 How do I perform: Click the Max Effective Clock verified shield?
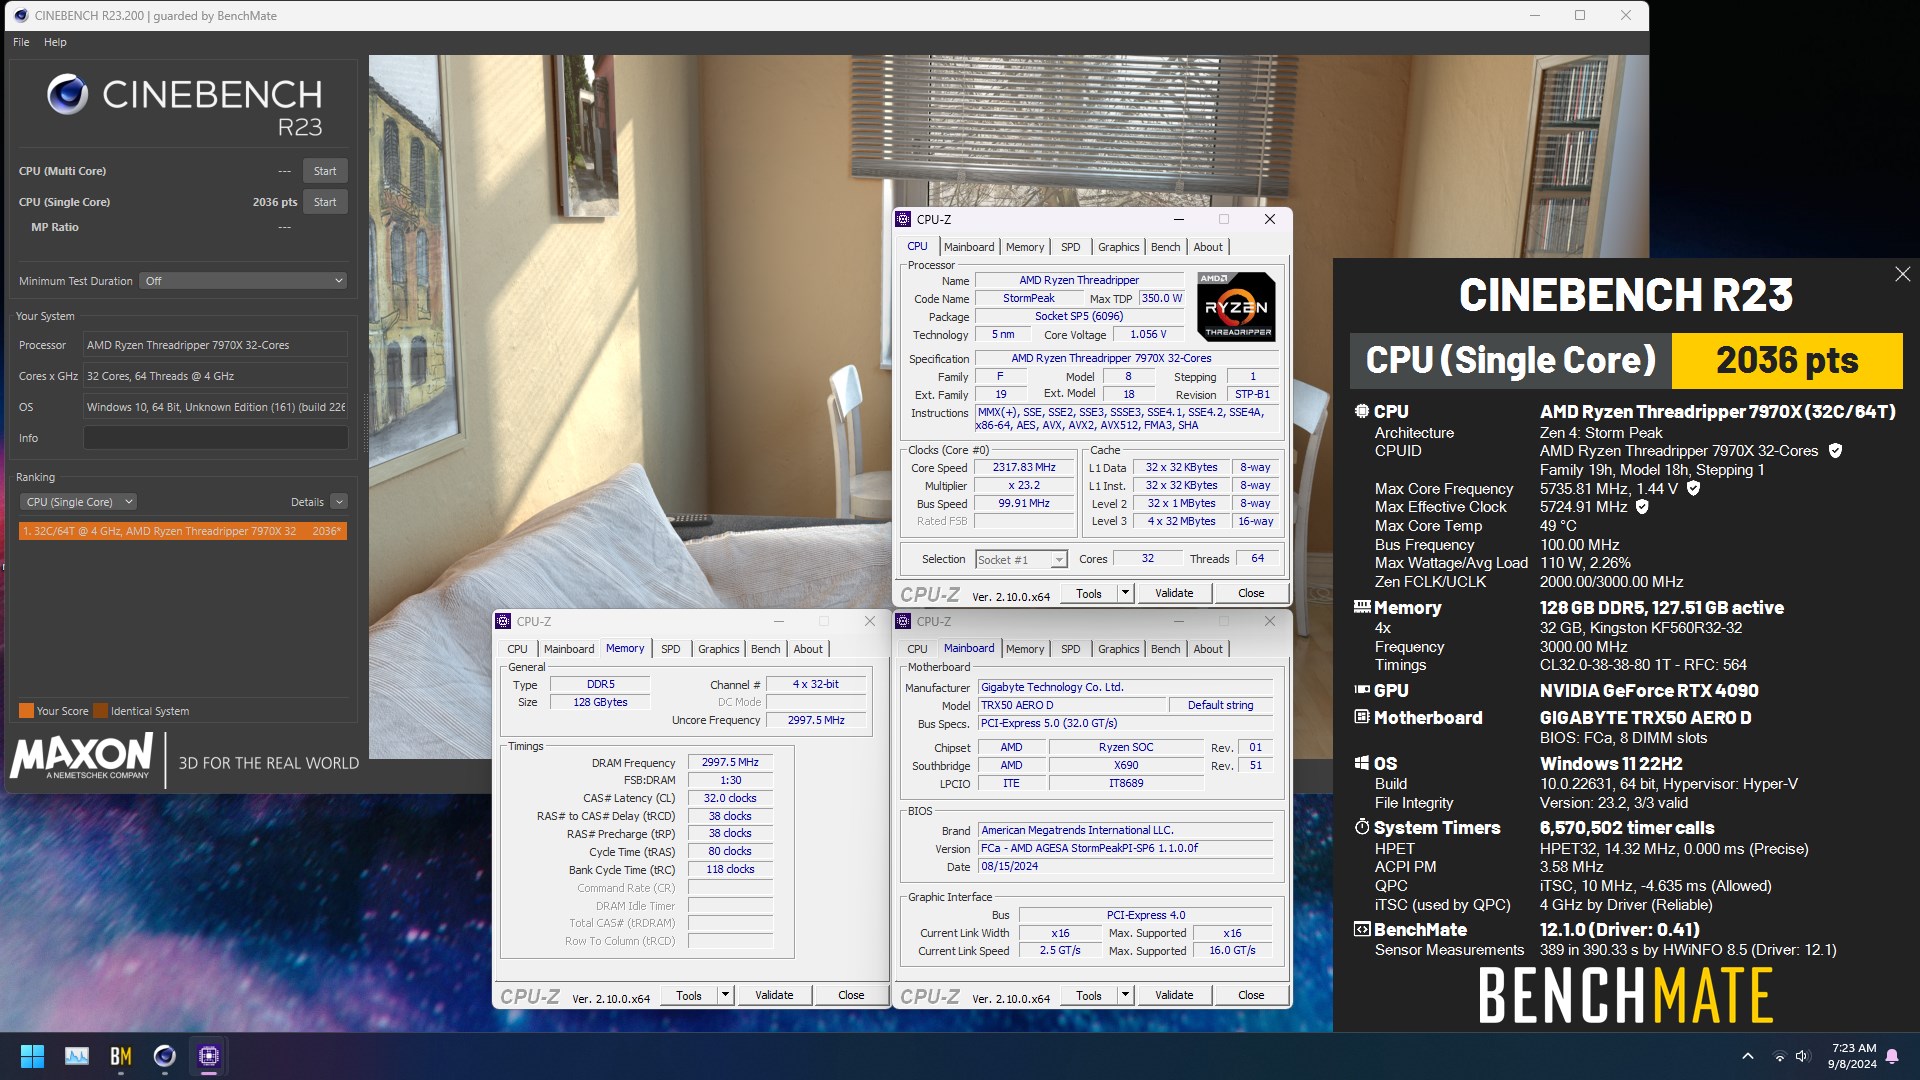1642,507
